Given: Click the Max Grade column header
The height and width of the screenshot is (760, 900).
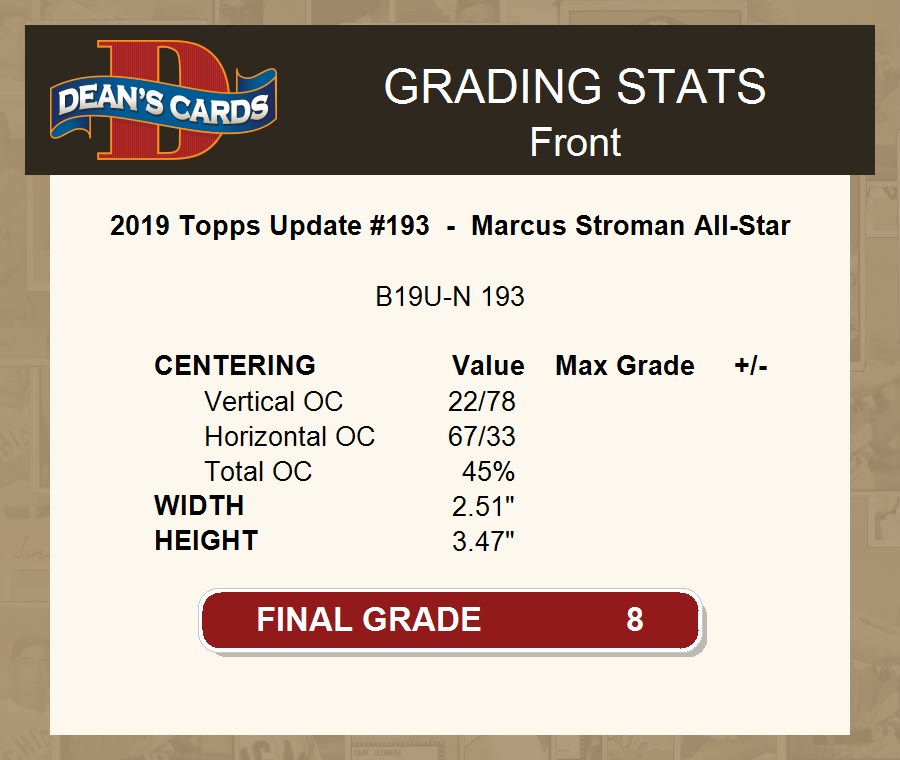Looking at the screenshot, I should (625, 366).
